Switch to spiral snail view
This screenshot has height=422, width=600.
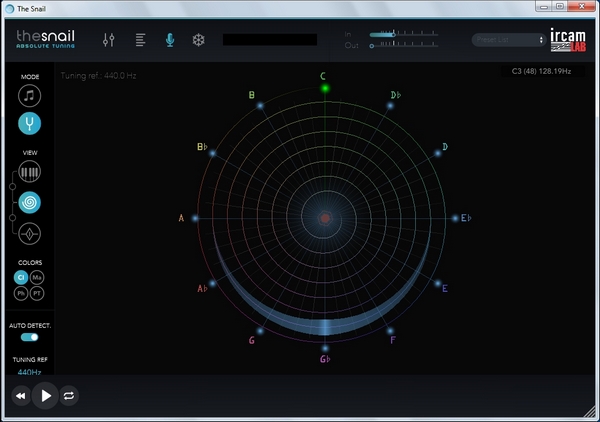29,202
